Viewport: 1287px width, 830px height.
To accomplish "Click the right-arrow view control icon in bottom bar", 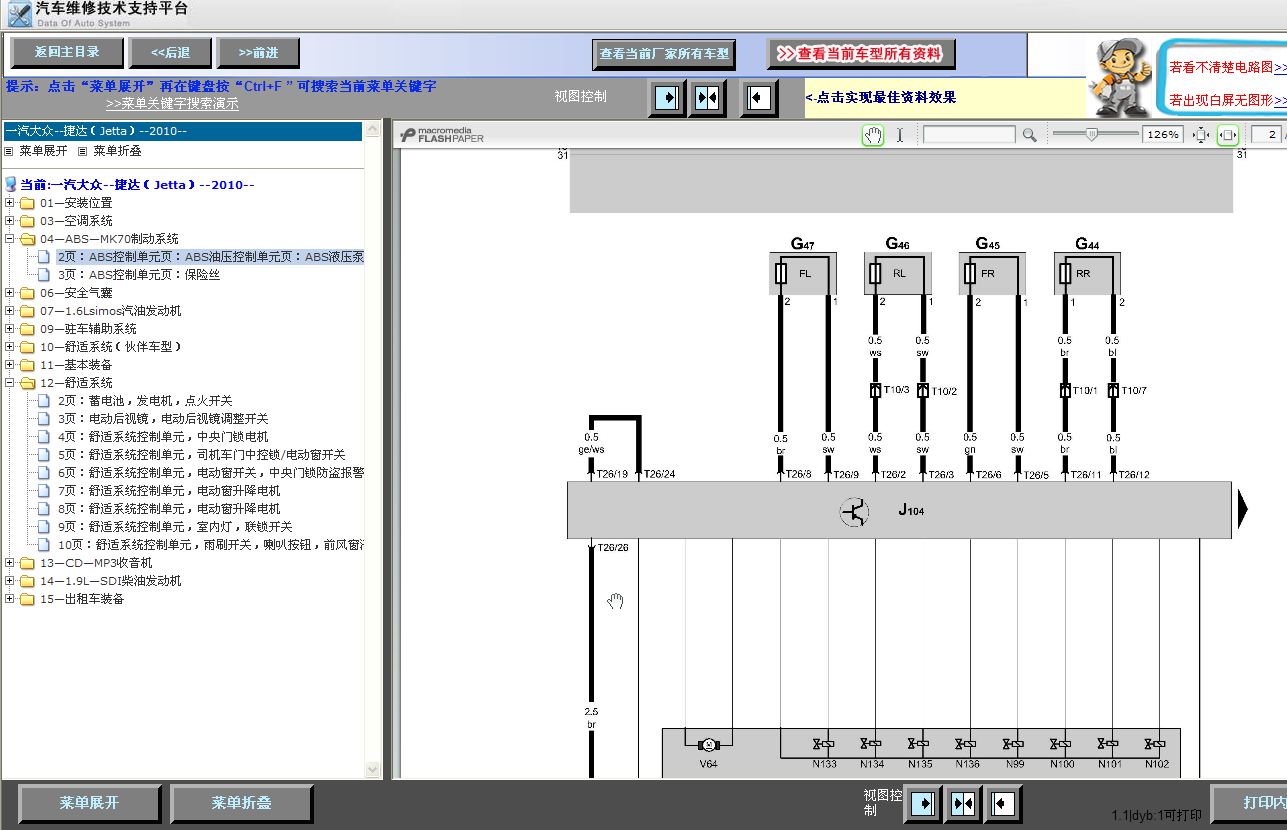I will click(x=924, y=803).
